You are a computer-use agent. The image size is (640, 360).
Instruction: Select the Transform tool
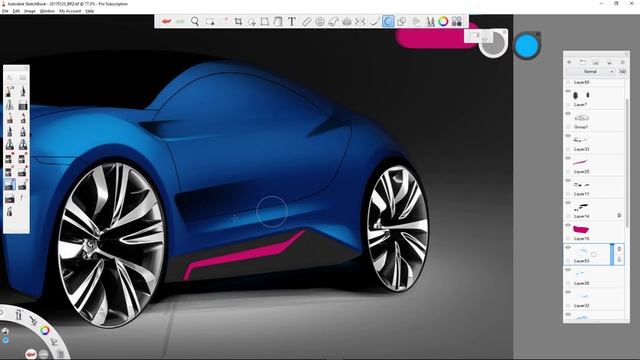pyautogui.click(x=265, y=21)
